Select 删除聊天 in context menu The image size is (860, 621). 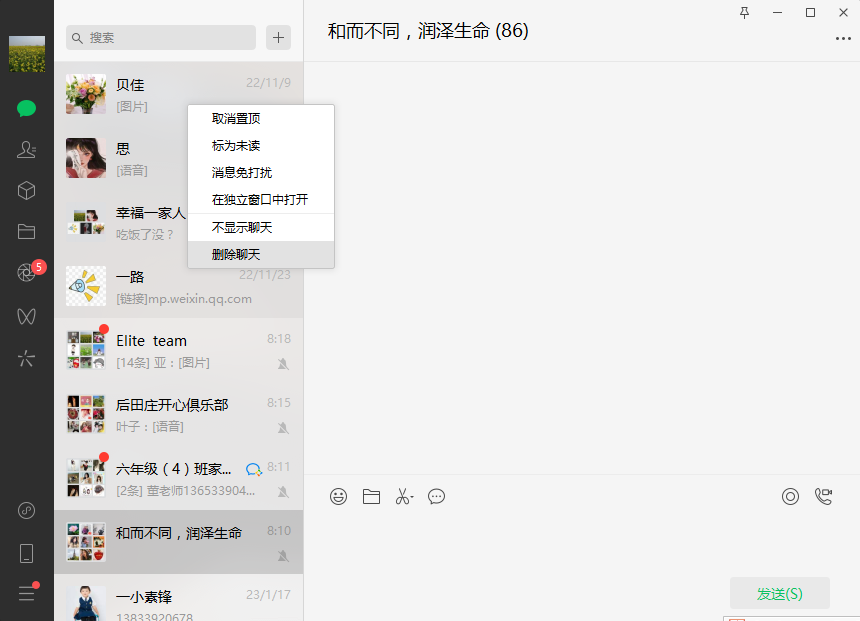(261, 254)
